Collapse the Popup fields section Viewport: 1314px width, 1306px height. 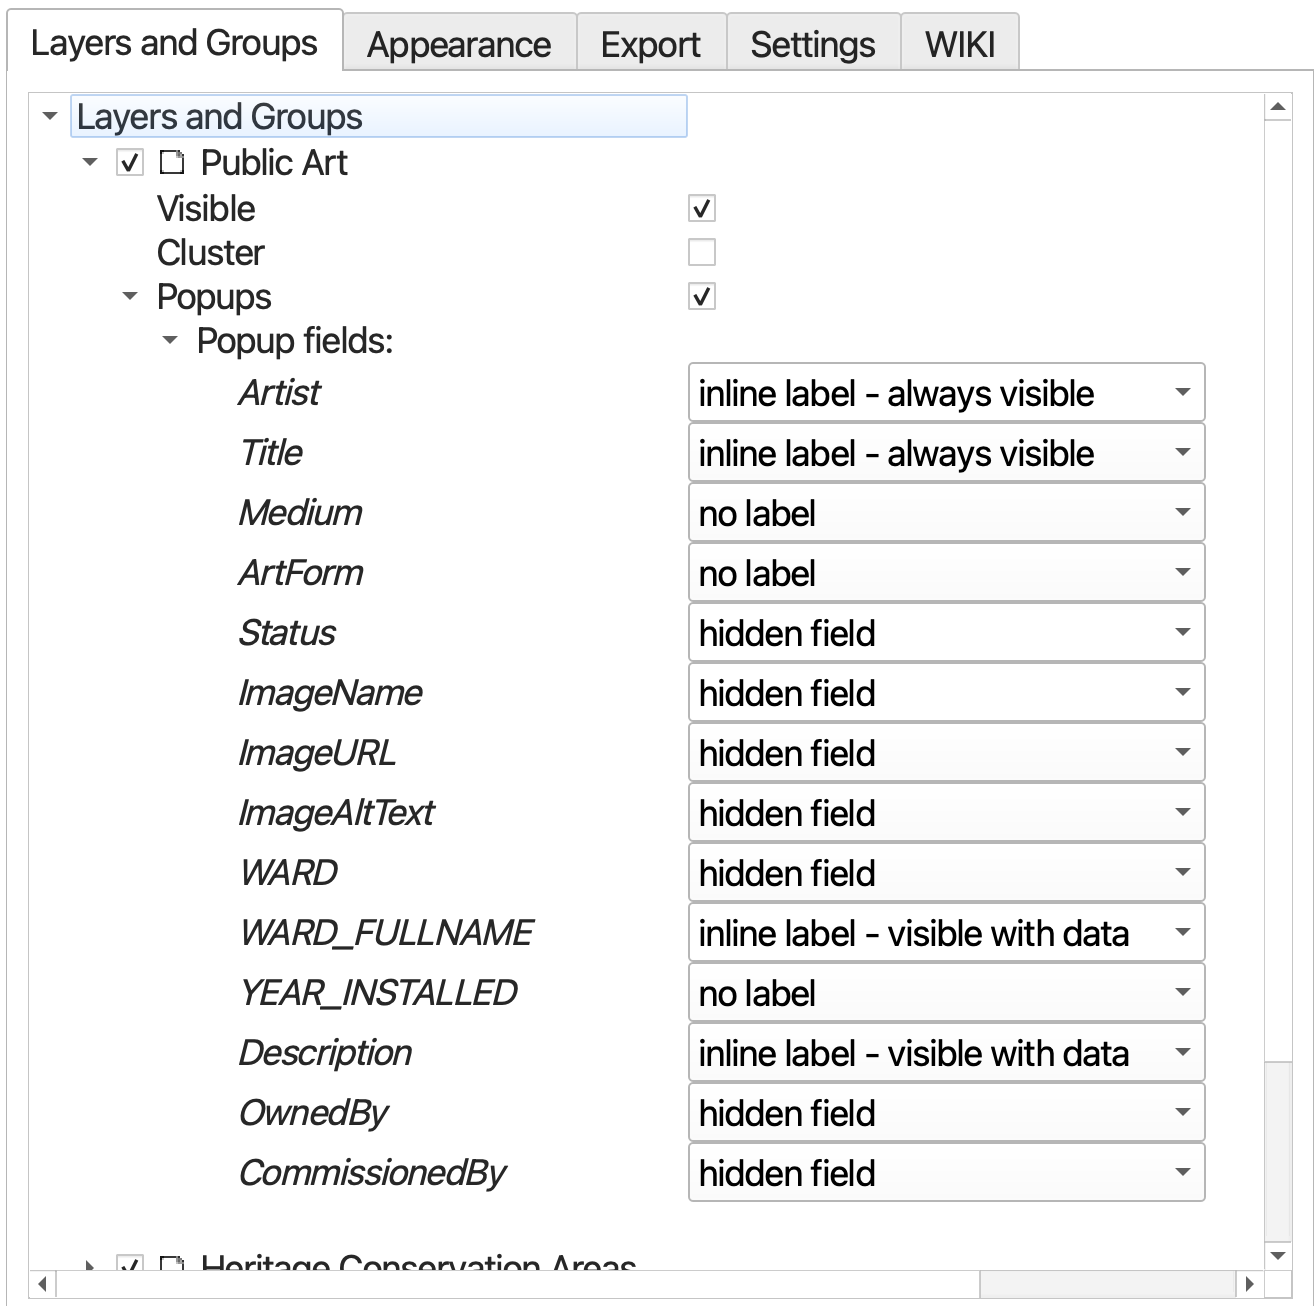click(170, 341)
